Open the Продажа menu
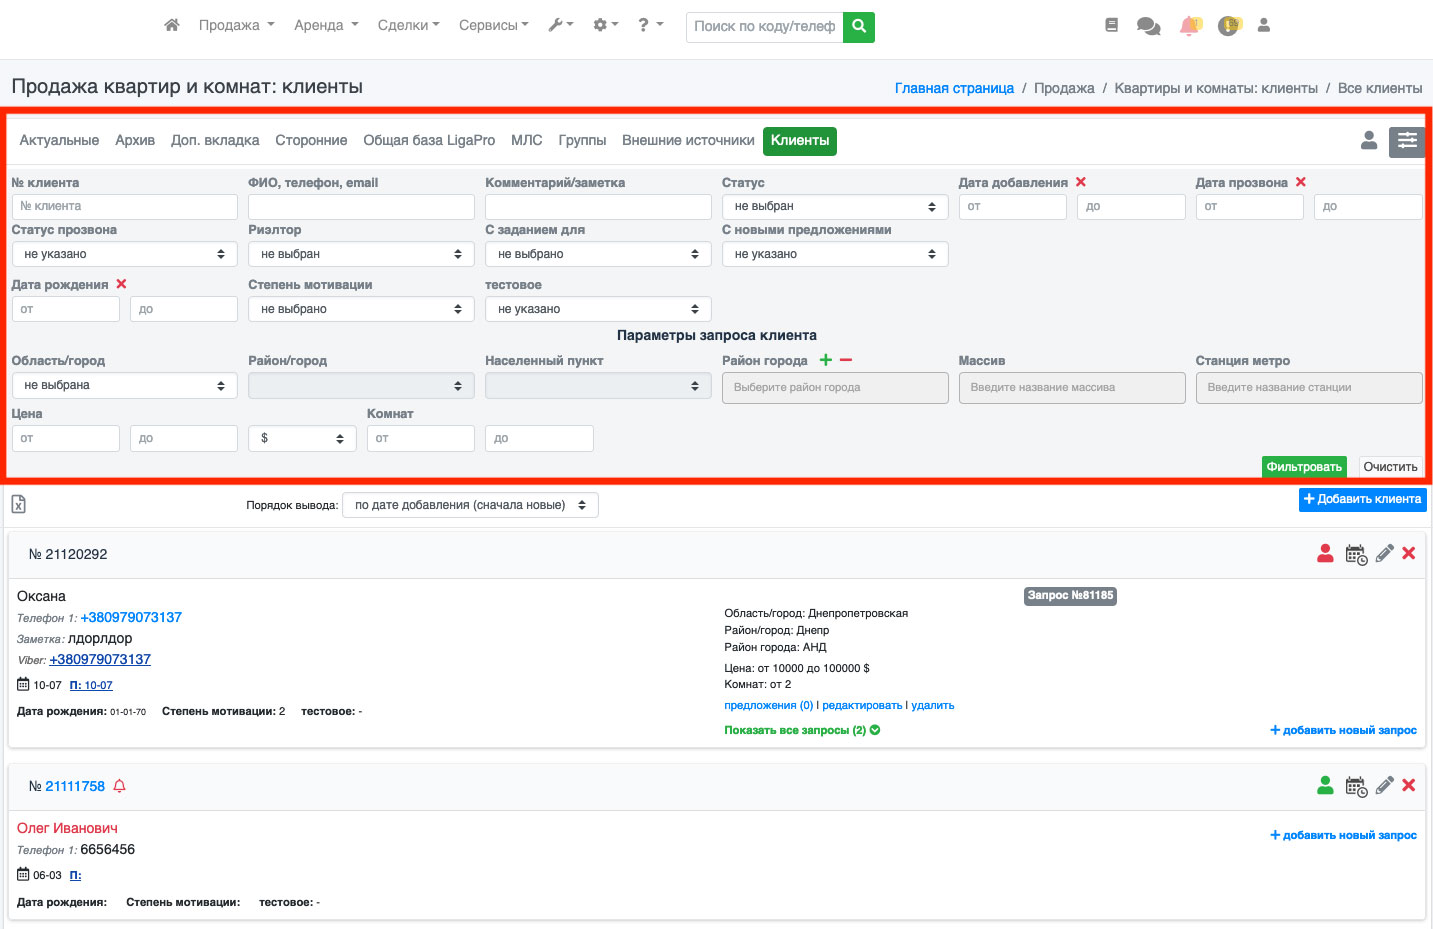 [x=236, y=26]
